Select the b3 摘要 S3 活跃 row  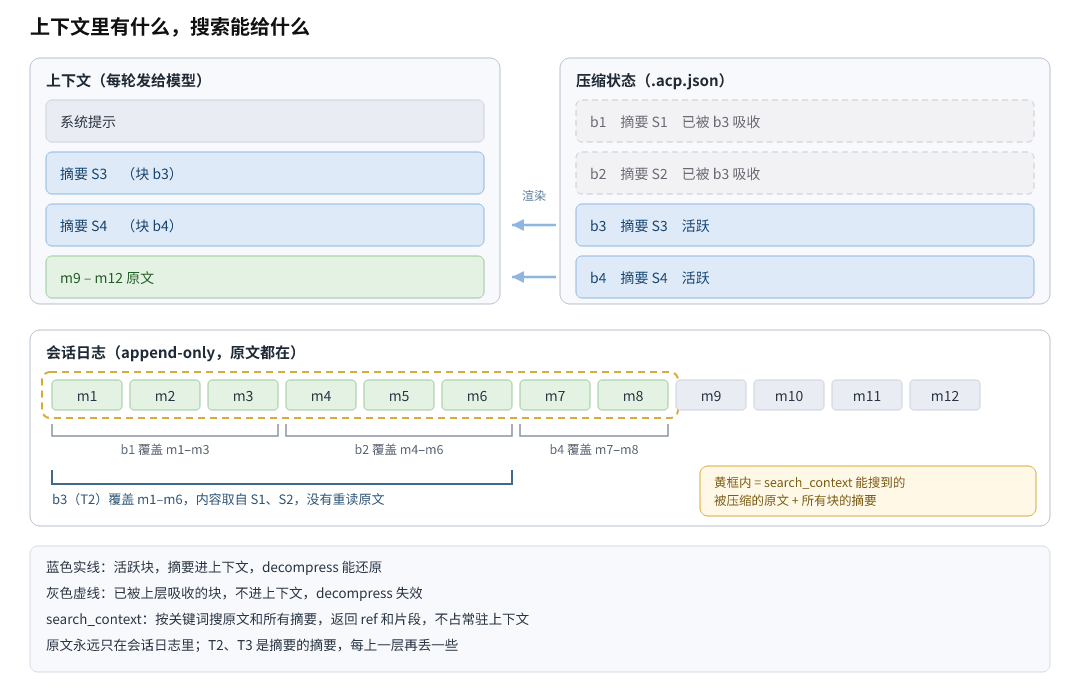[804, 225]
